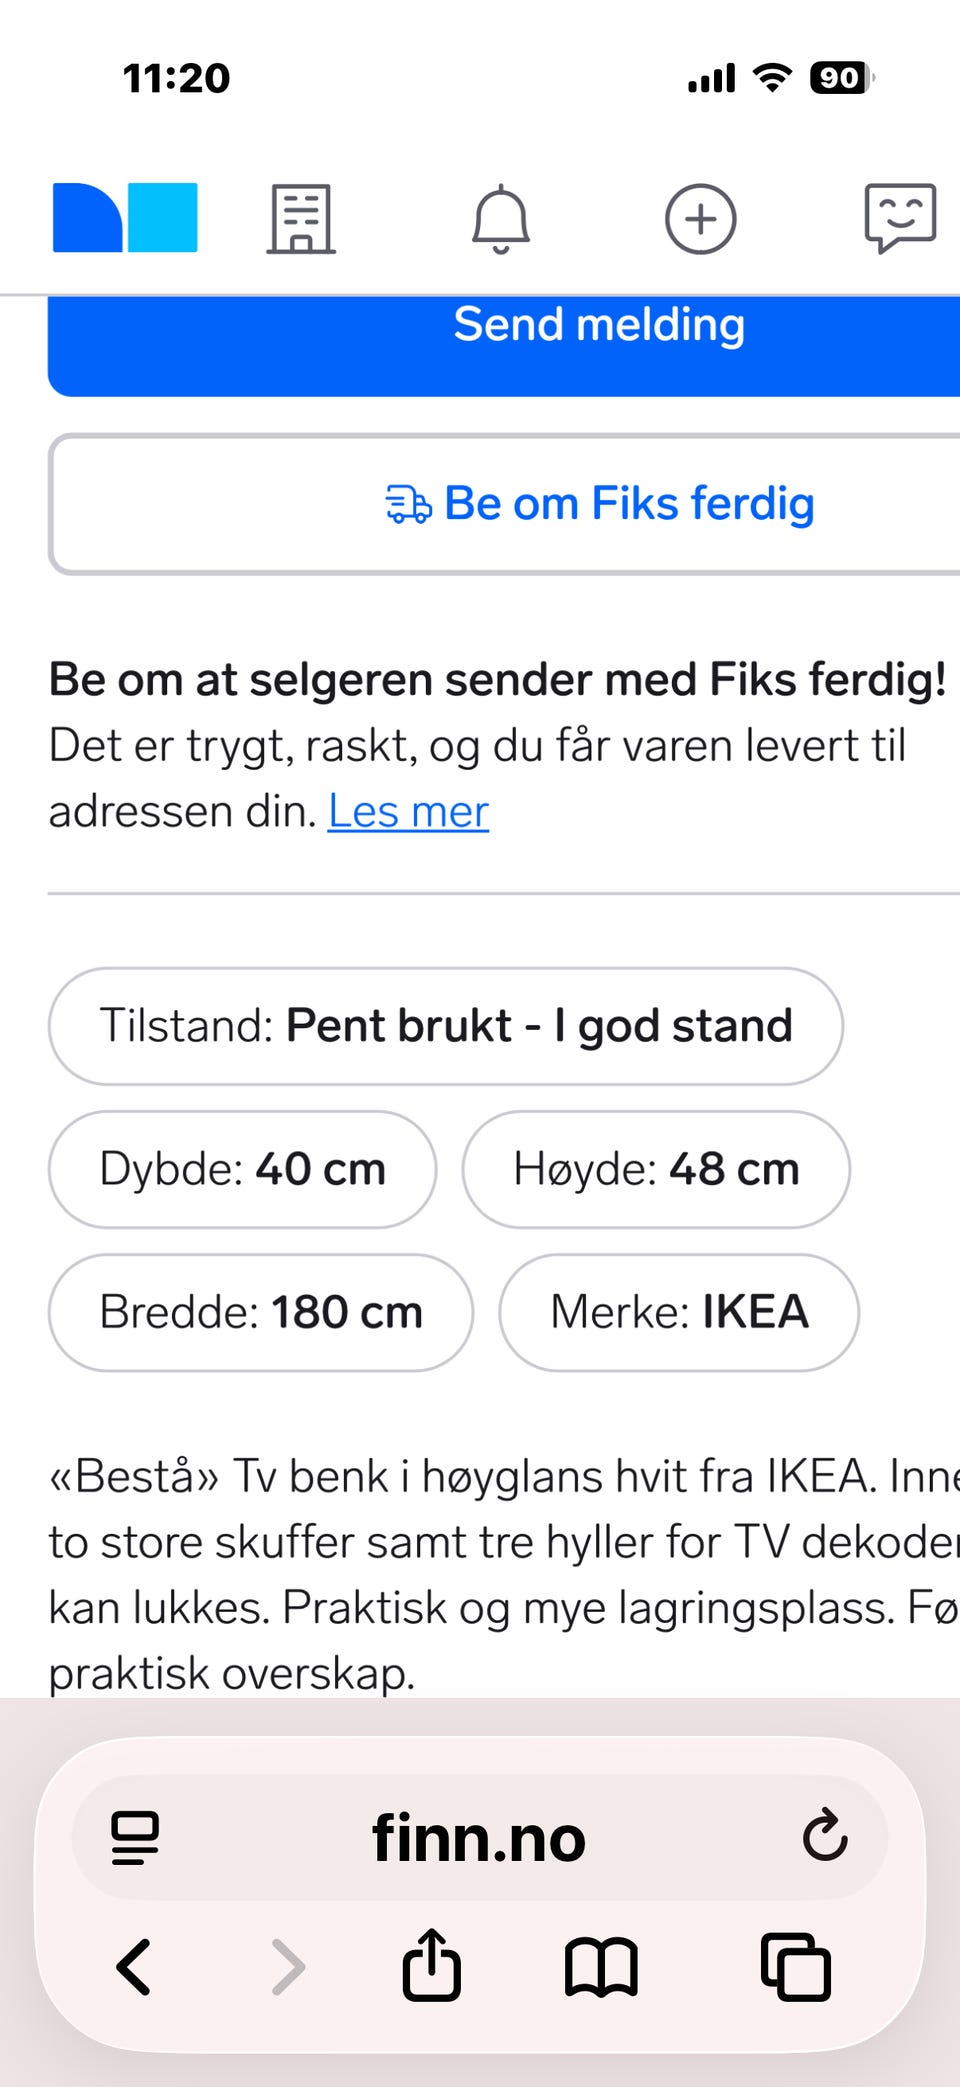
Task: Open the real estate building icon
Action: [301, 219]
